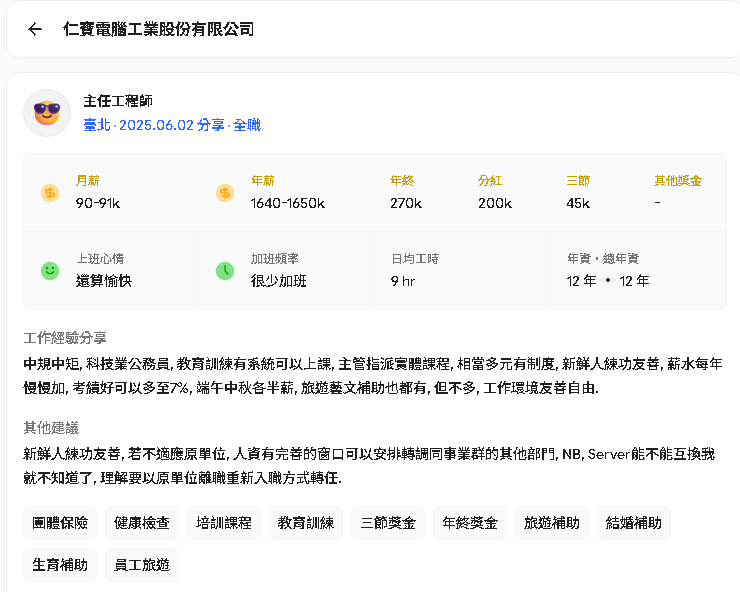Click the 年資・總年資 label
Image resolution: width=740 pixels, height=592 pixels.
click(x=603, y=259)
